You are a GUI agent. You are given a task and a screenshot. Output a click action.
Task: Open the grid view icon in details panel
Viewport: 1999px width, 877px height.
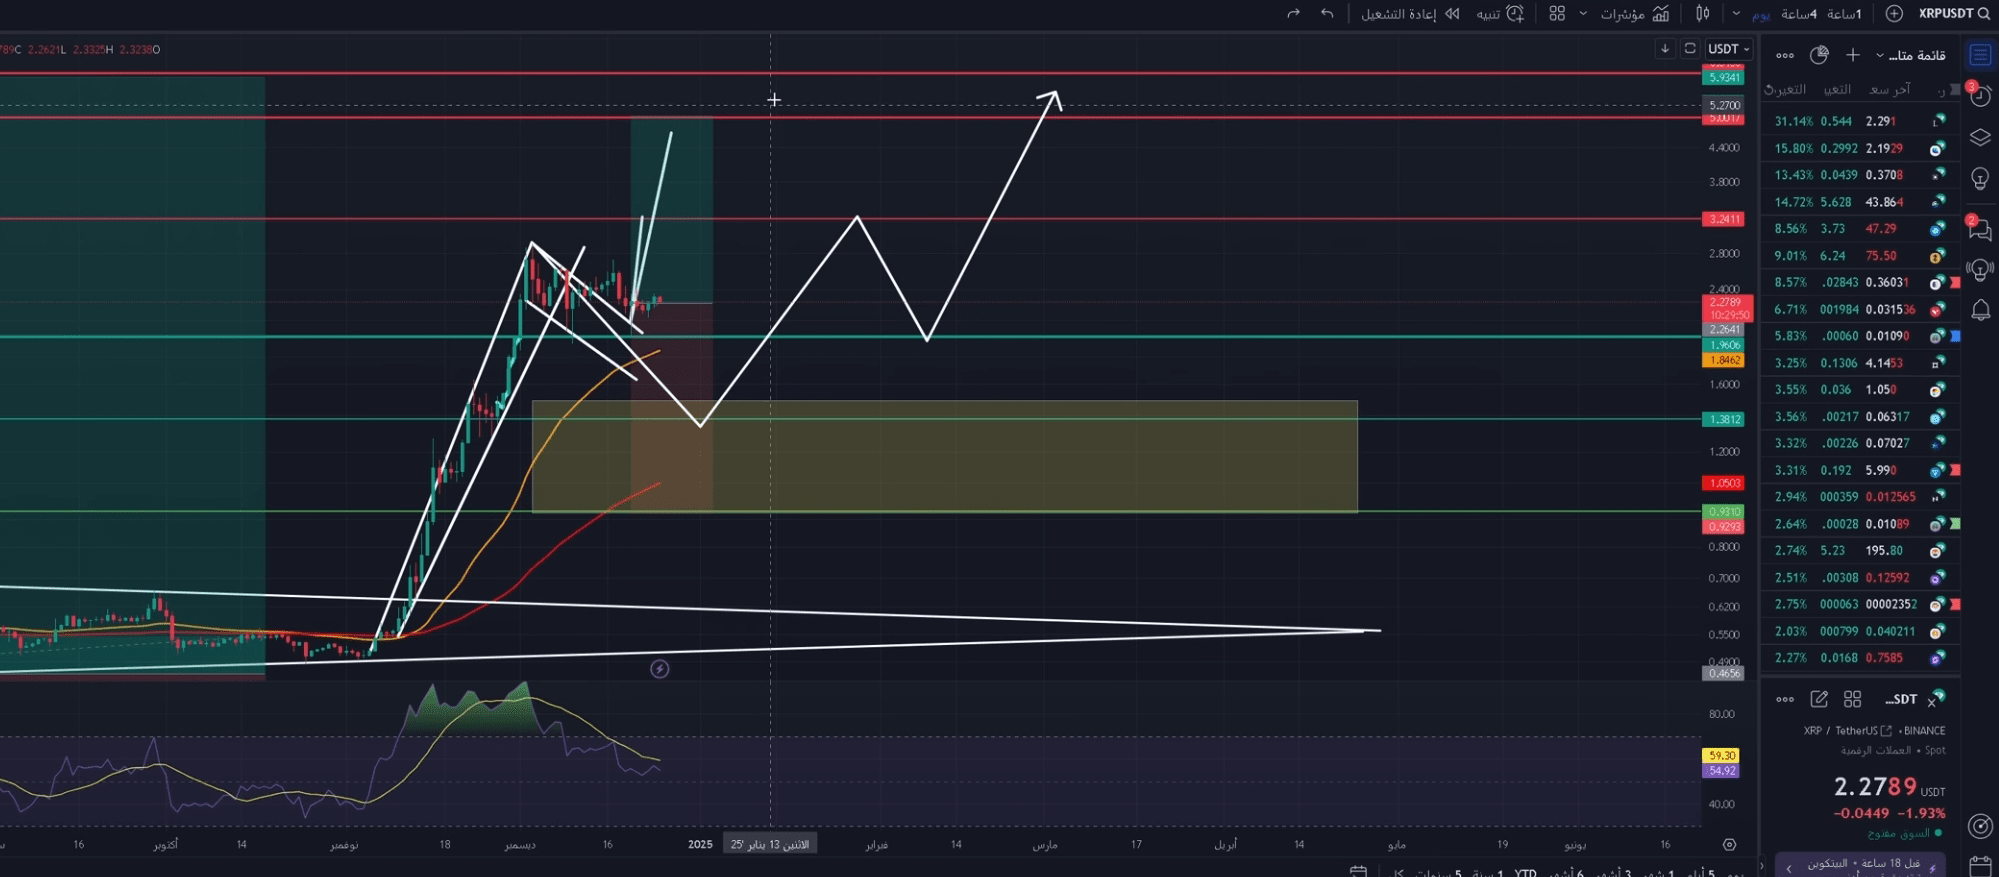click(1852, 699)
